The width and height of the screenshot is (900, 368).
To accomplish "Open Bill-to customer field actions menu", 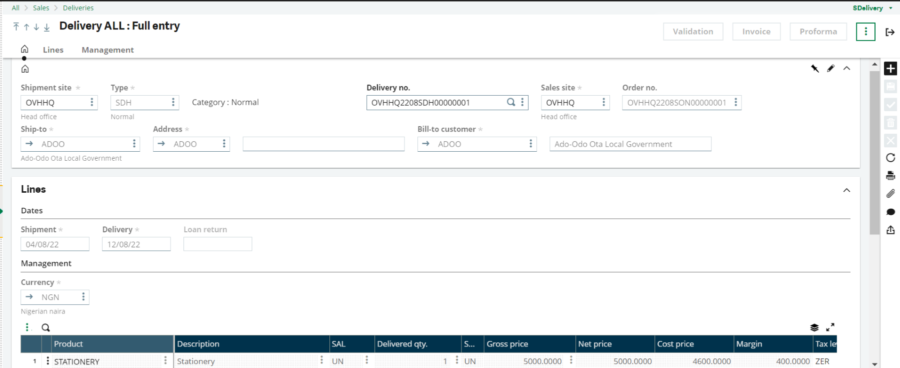I will pos(530,144).
